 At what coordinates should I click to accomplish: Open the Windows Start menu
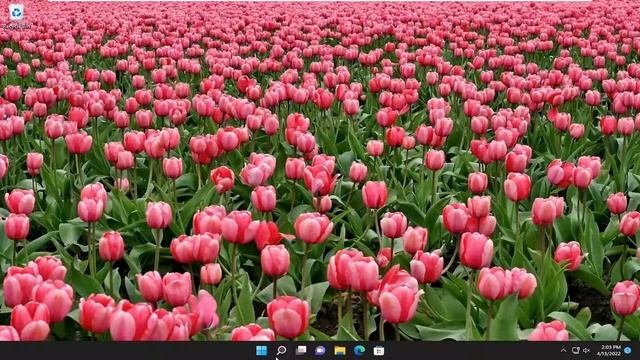coord(262,351)
